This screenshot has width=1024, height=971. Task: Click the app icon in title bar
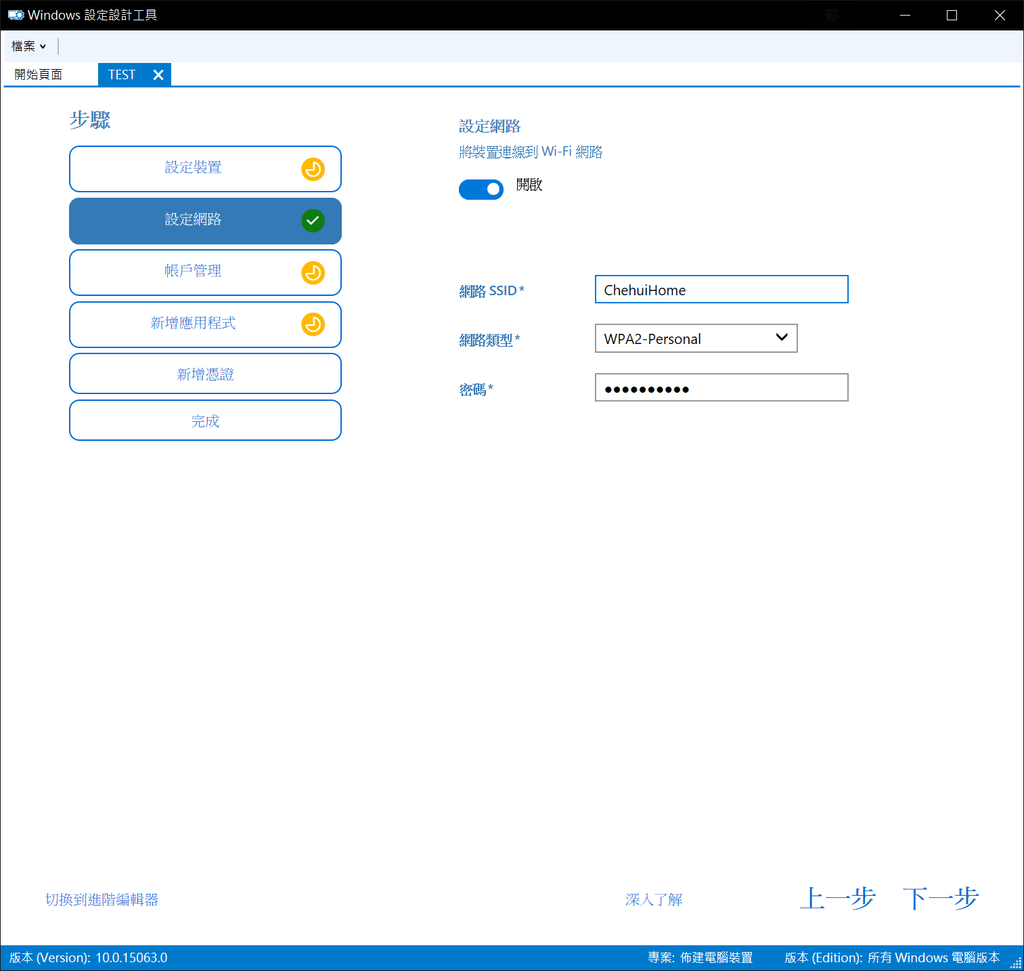click(15, 15)
